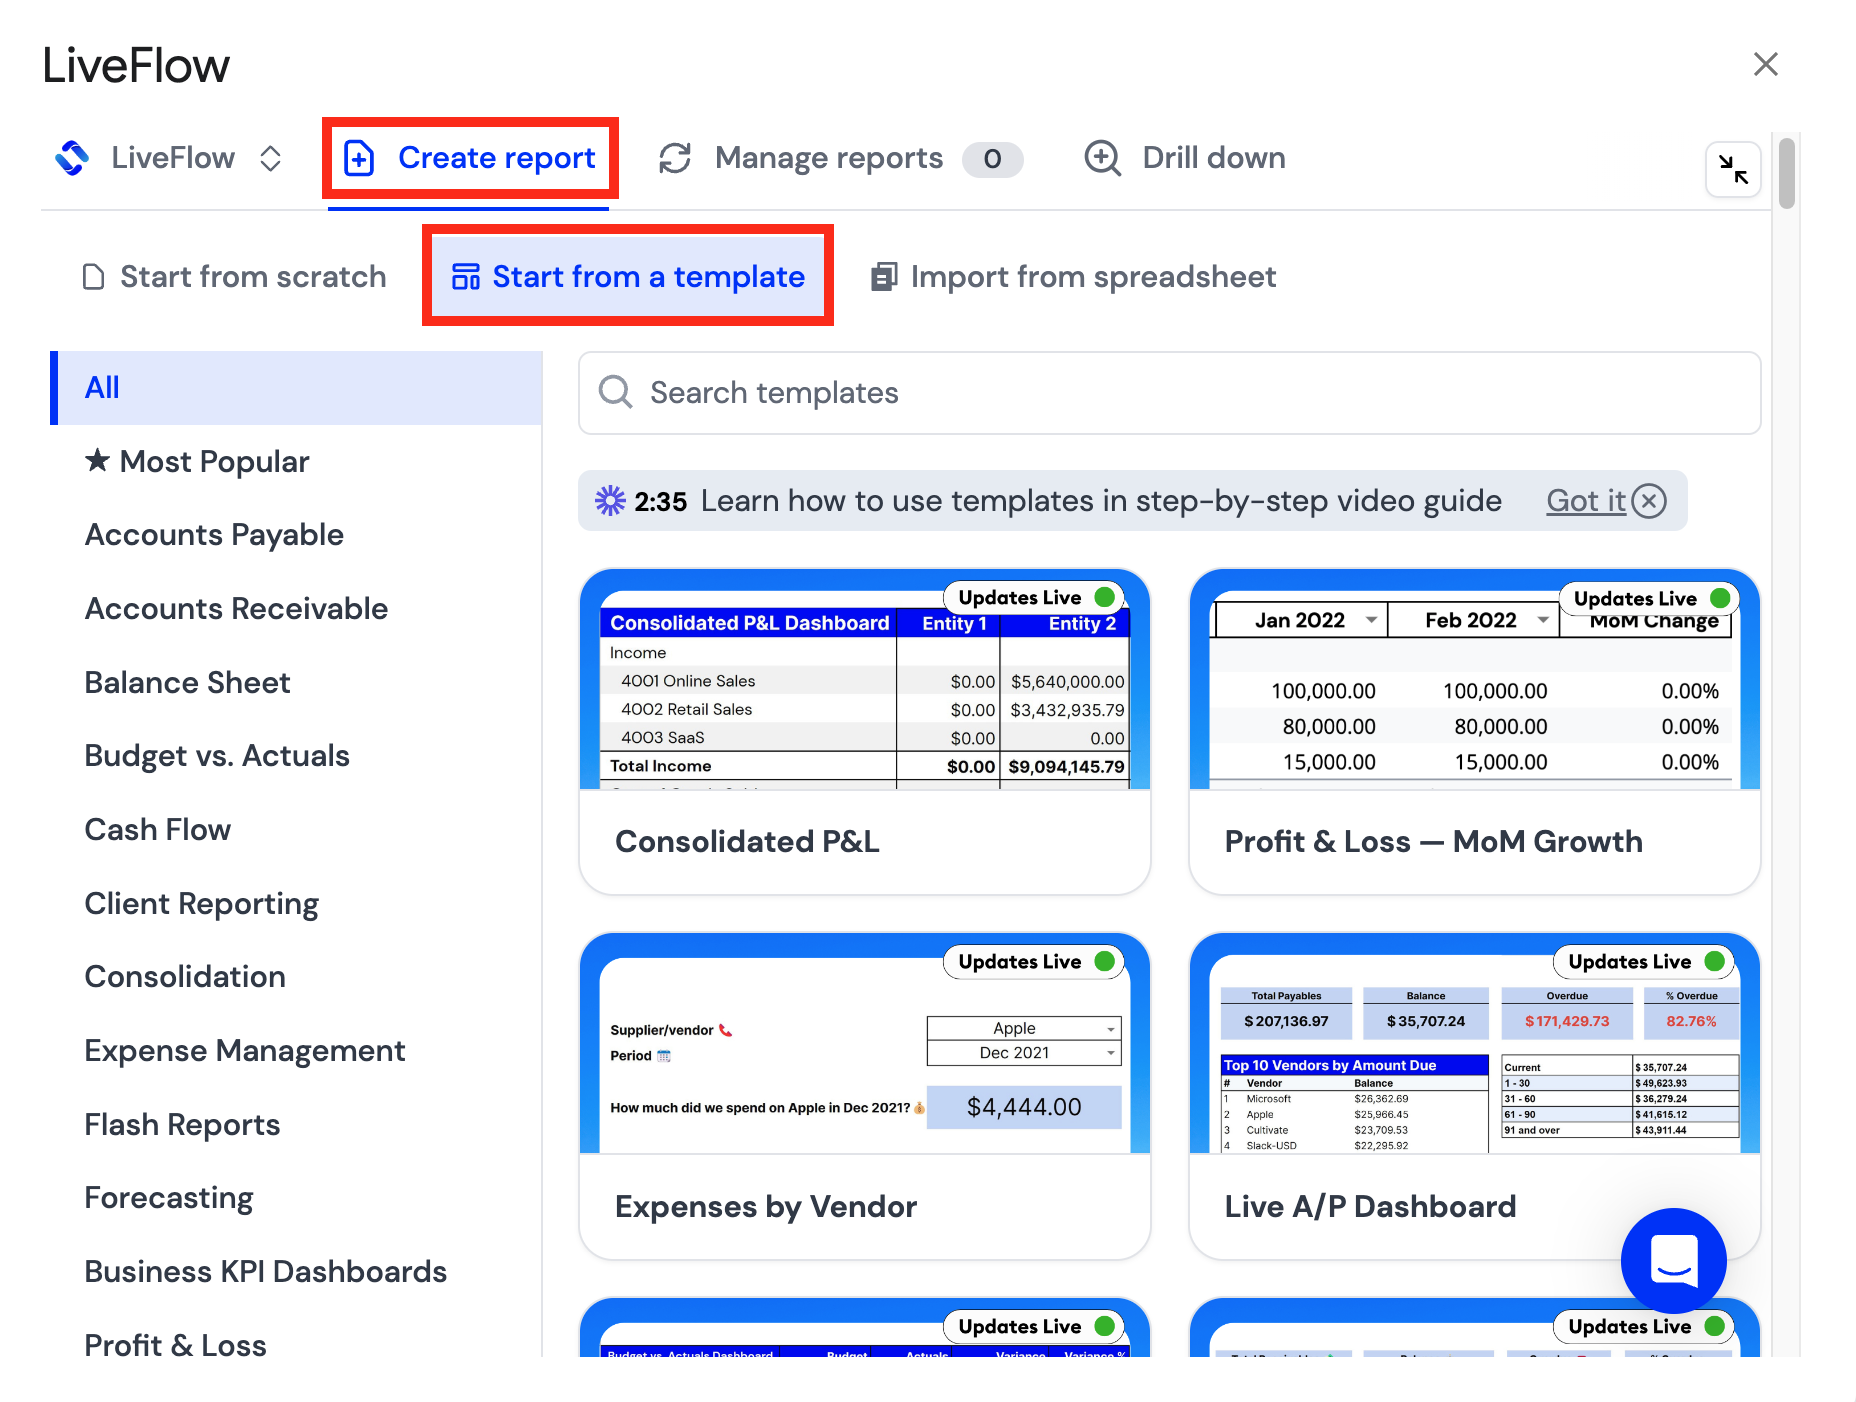Expand the LiveFlow workspace switcher chevrons
Screen dimensions: 1856x1402
click(270, 158)
